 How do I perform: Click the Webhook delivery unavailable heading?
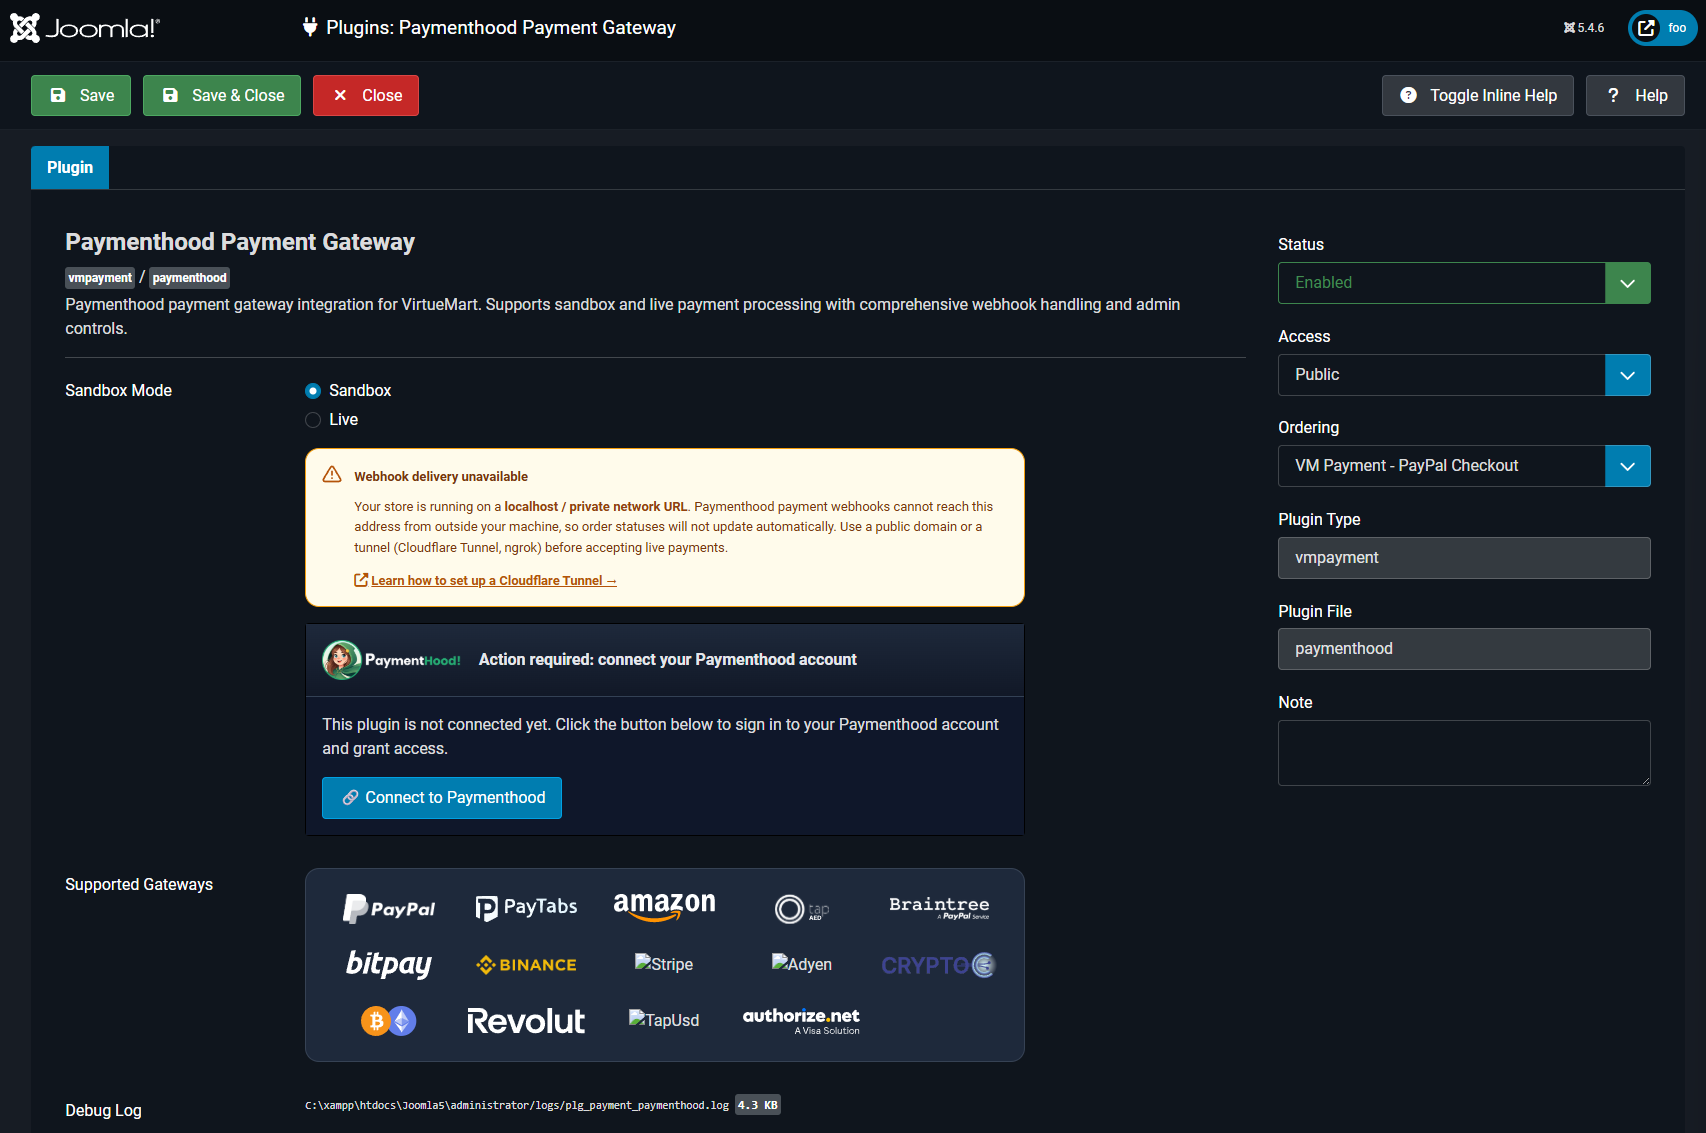pyautogui.click(x=441, y=477)
